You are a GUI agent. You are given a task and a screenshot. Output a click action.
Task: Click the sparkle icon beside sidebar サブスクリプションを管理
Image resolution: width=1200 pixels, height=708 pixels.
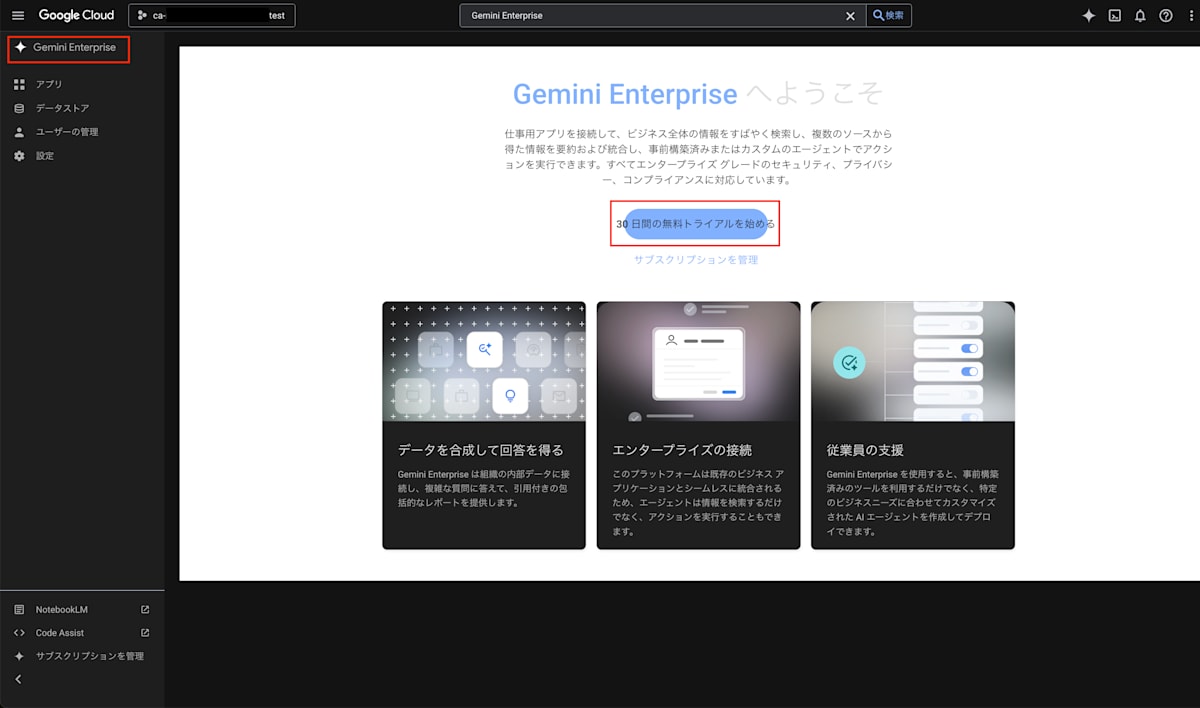click(19, 656)
